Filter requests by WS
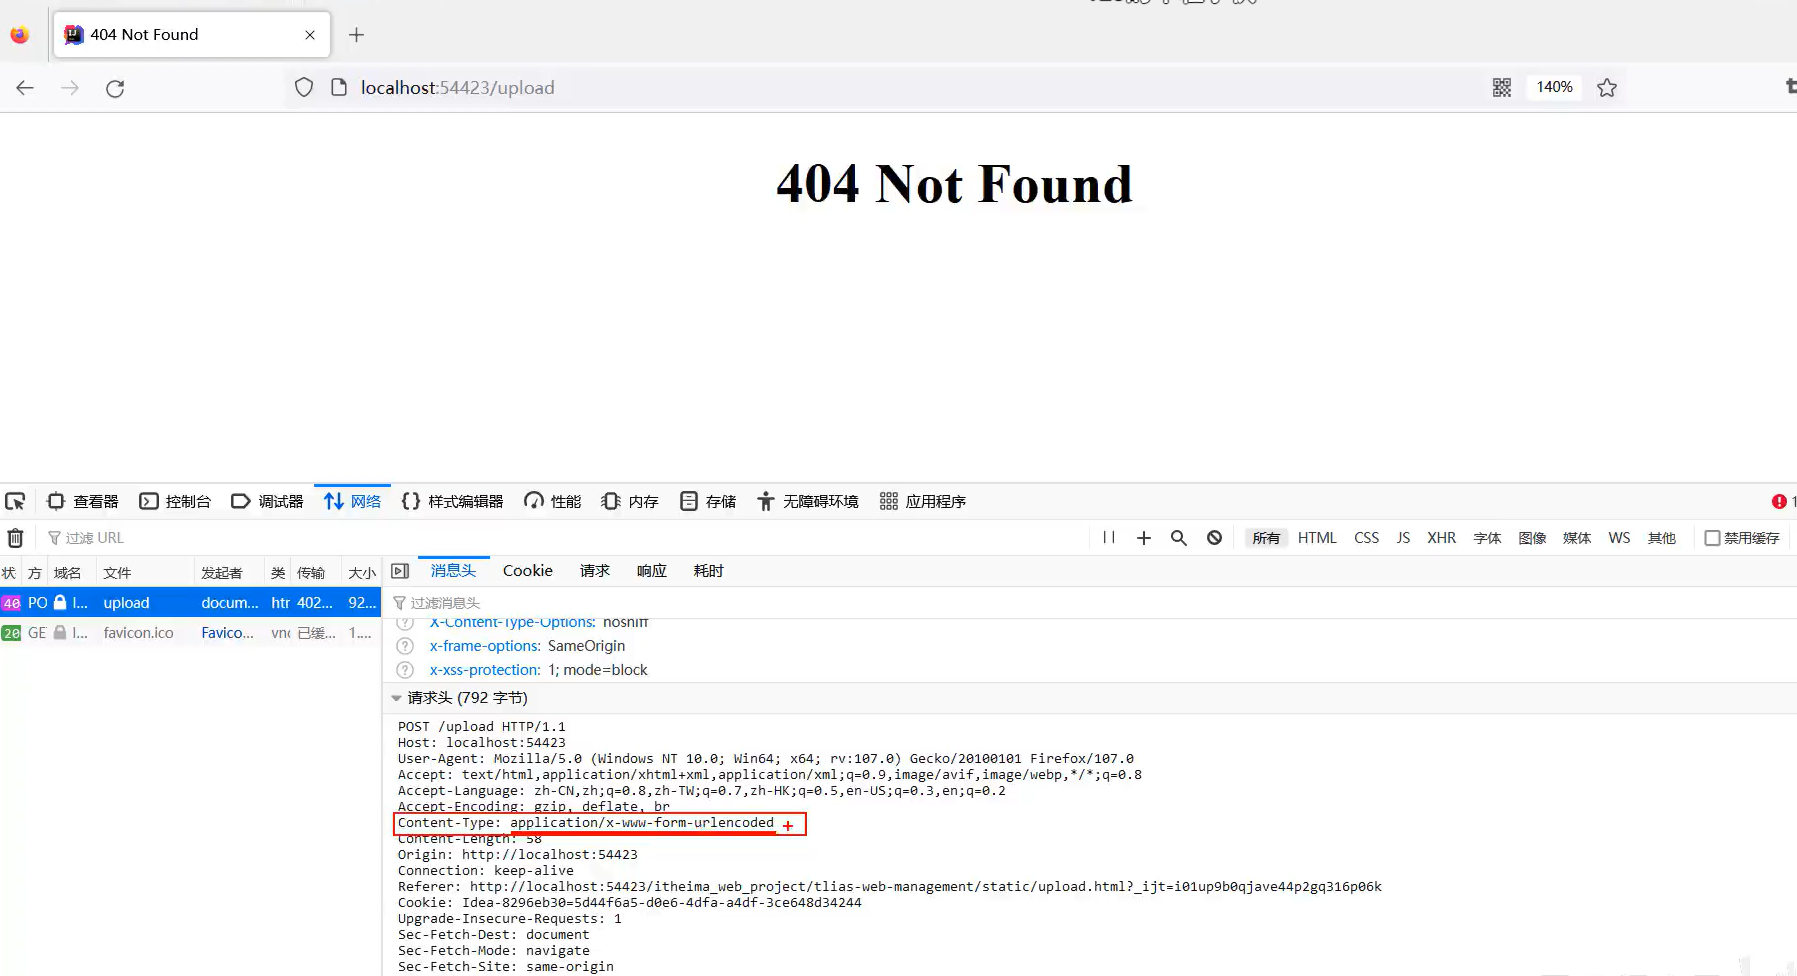 [1619, 538]
